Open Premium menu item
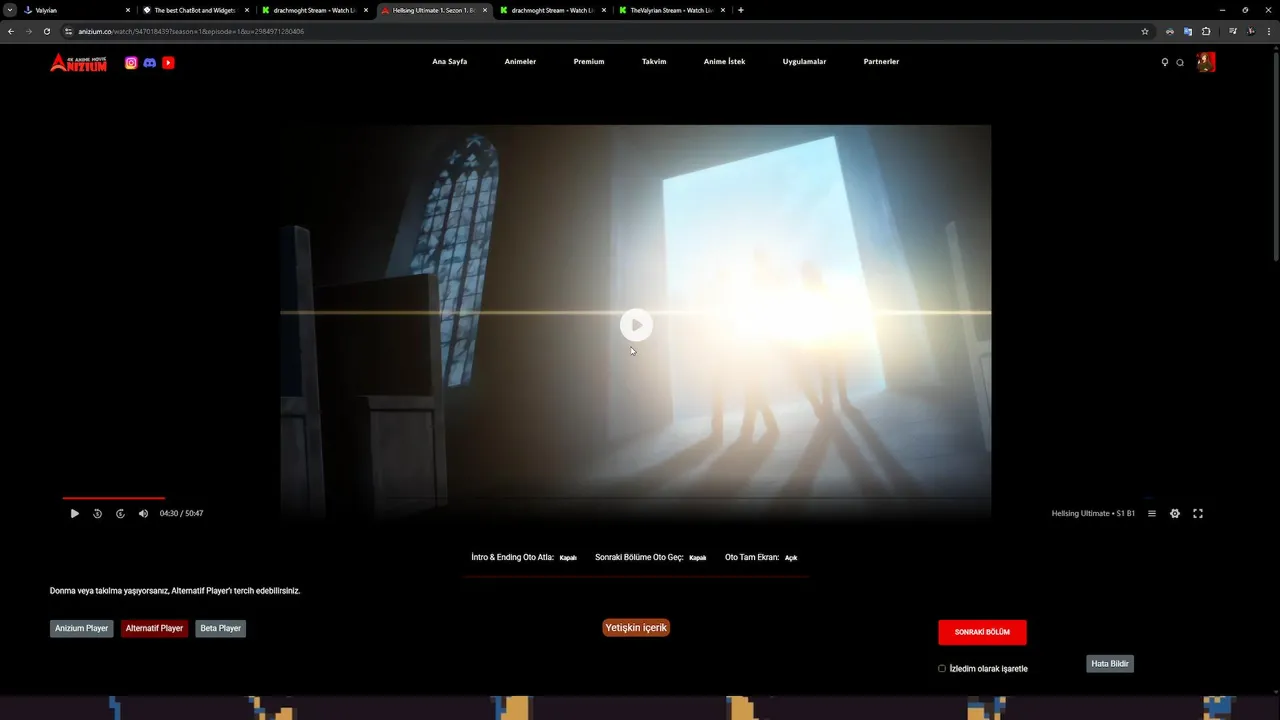 click(x=589, y=62)
